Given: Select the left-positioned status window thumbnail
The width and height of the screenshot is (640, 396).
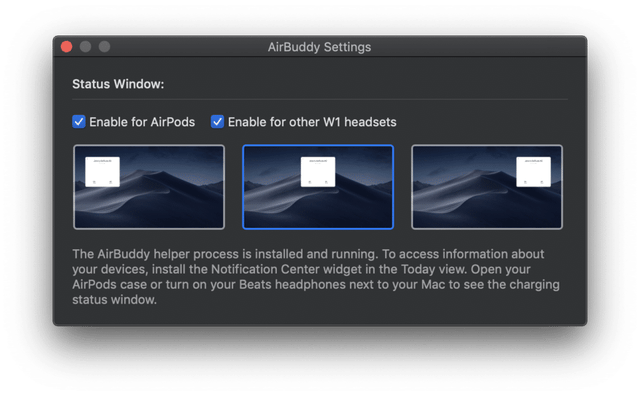Looking at the screenshot, I should pyautogui.click(x=149, y=187).
